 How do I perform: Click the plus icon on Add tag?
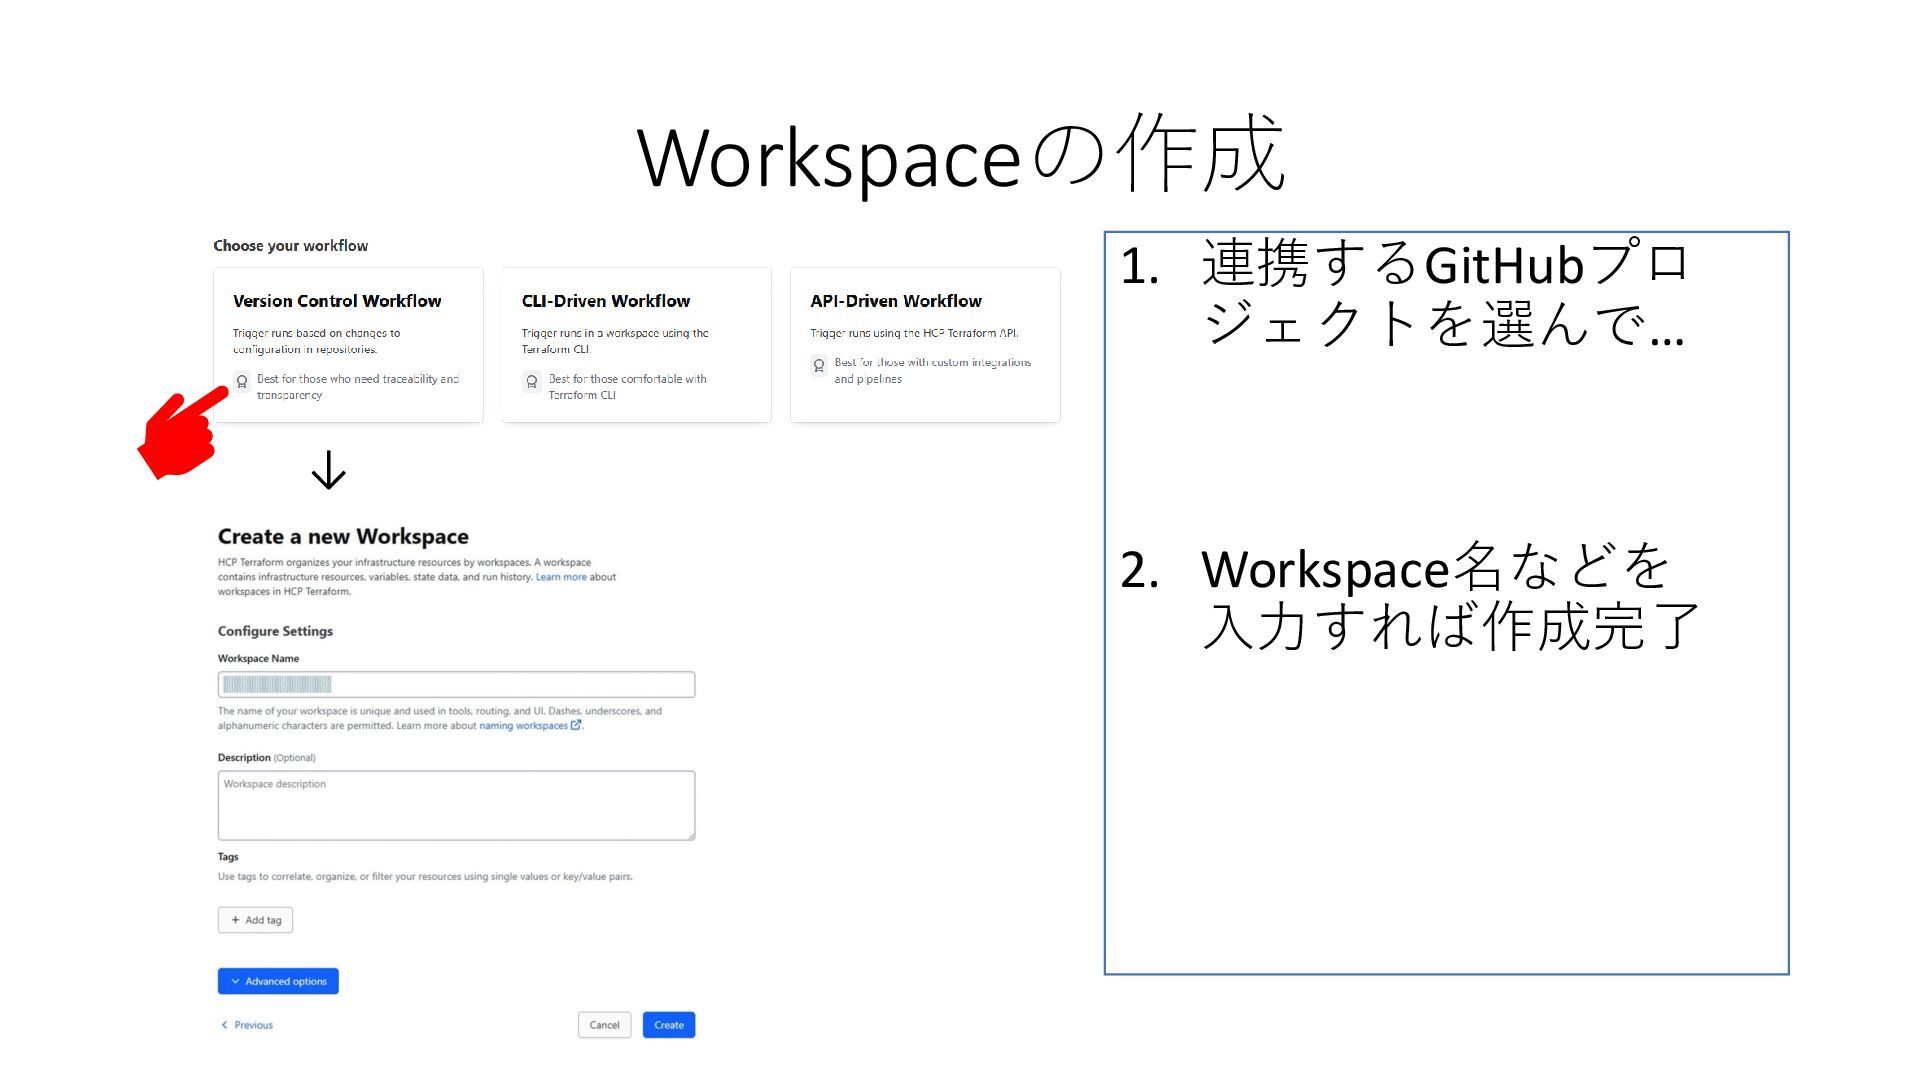pyautogui.click(x=235, y=920)
